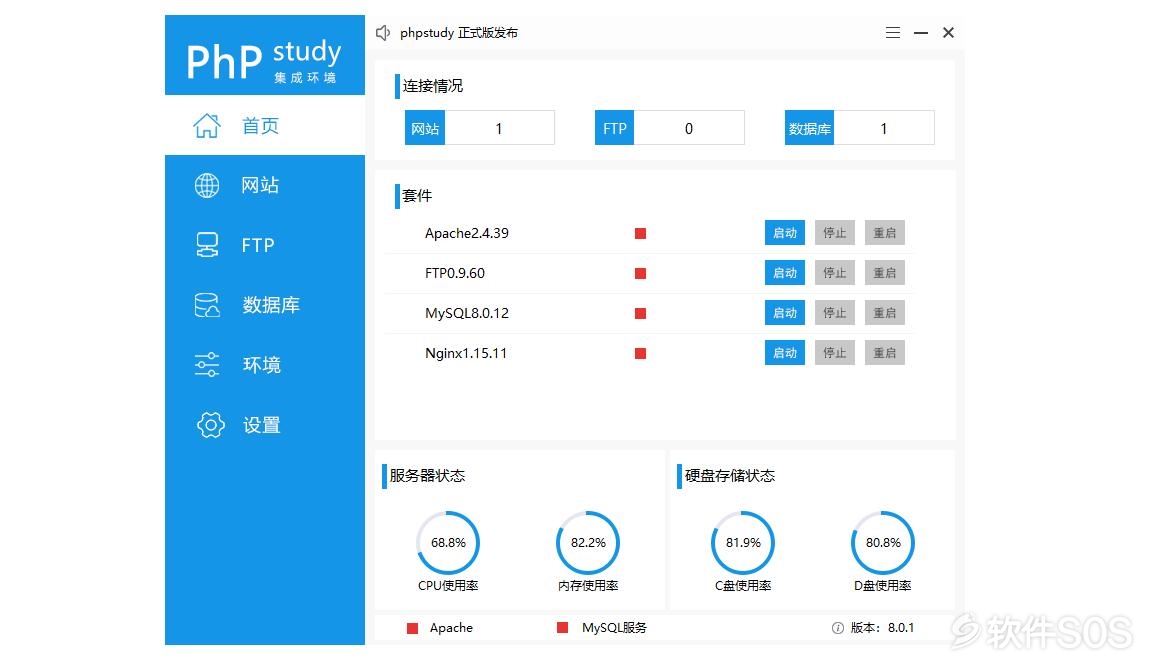Open the FTP menu item in sidebar
This screenshot has width=1149, height=661.
point(265,245)
